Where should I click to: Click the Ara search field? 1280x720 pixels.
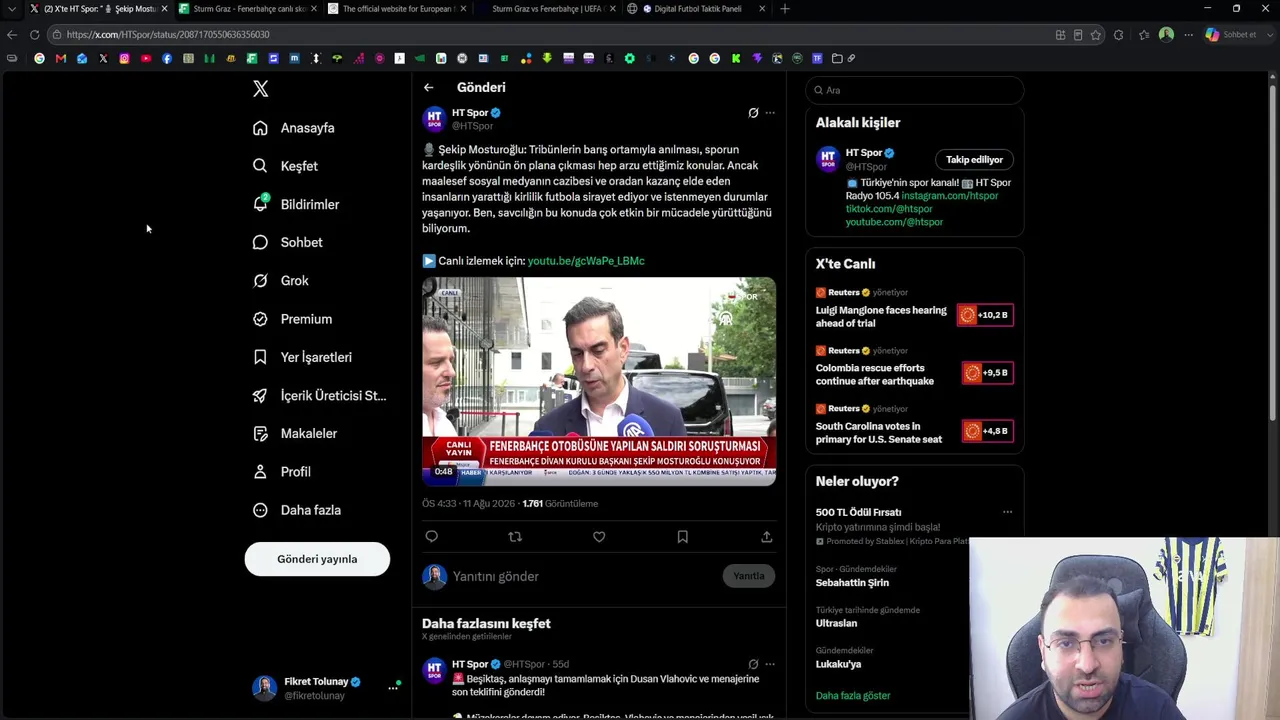tap(915, 90)
